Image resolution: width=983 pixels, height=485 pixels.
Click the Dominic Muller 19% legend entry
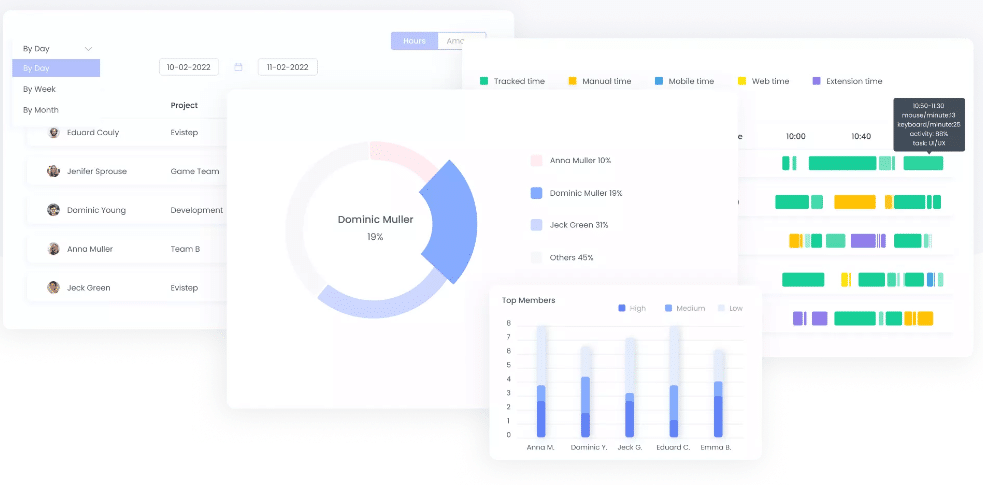click(x=585, y=193)
